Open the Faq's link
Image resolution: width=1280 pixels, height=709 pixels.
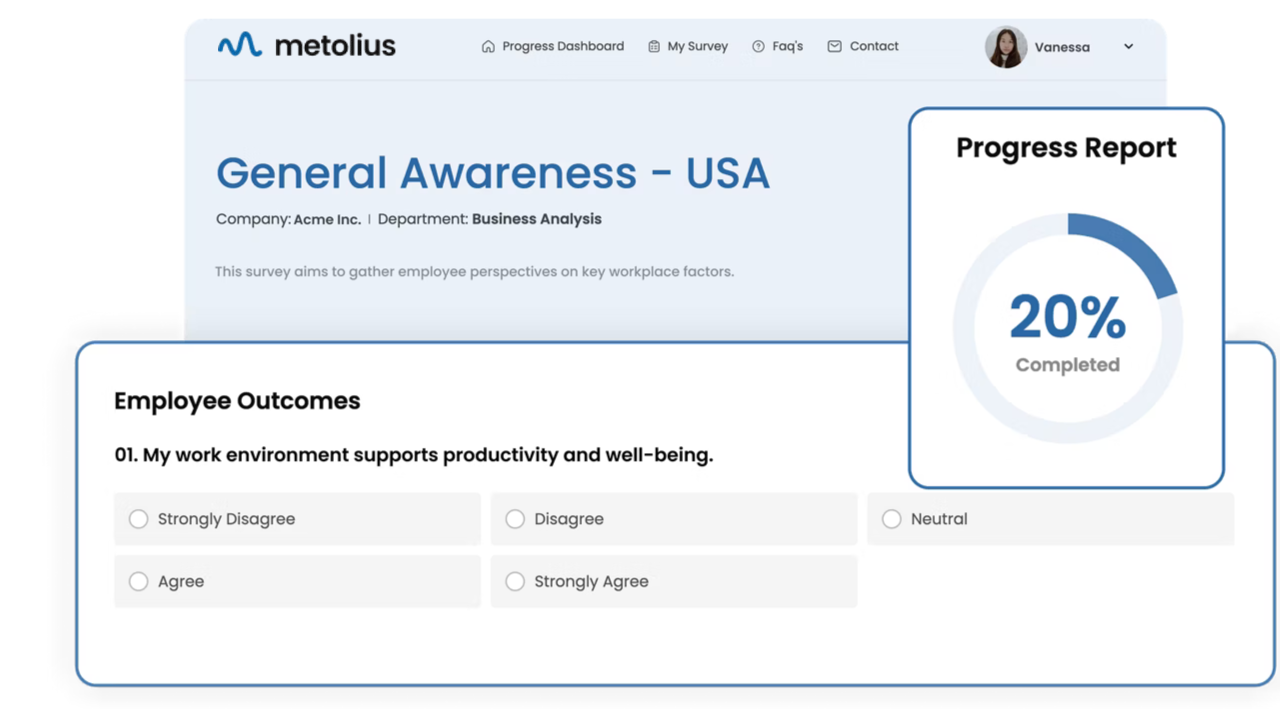[x=785, y=46]
